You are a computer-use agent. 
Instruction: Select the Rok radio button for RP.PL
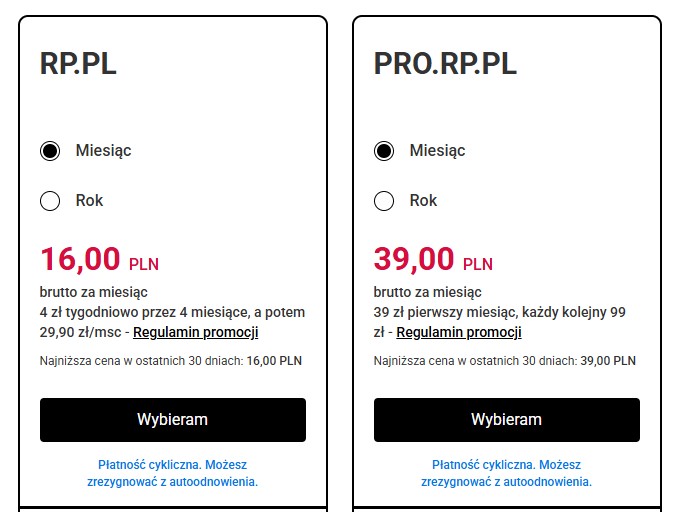click(50, 201)
